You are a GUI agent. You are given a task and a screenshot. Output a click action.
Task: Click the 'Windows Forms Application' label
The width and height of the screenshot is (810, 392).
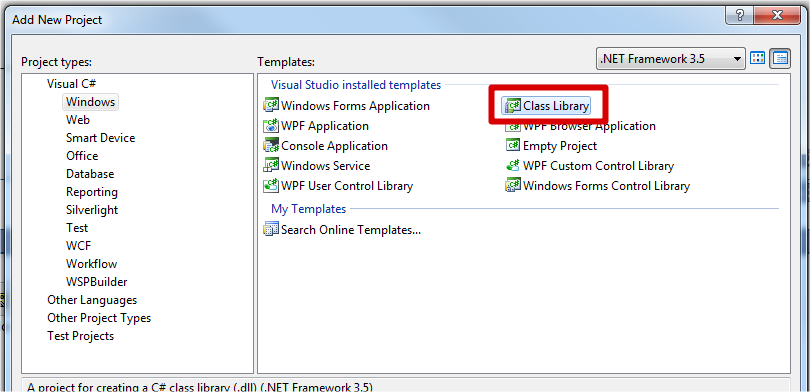pos(355,106)
